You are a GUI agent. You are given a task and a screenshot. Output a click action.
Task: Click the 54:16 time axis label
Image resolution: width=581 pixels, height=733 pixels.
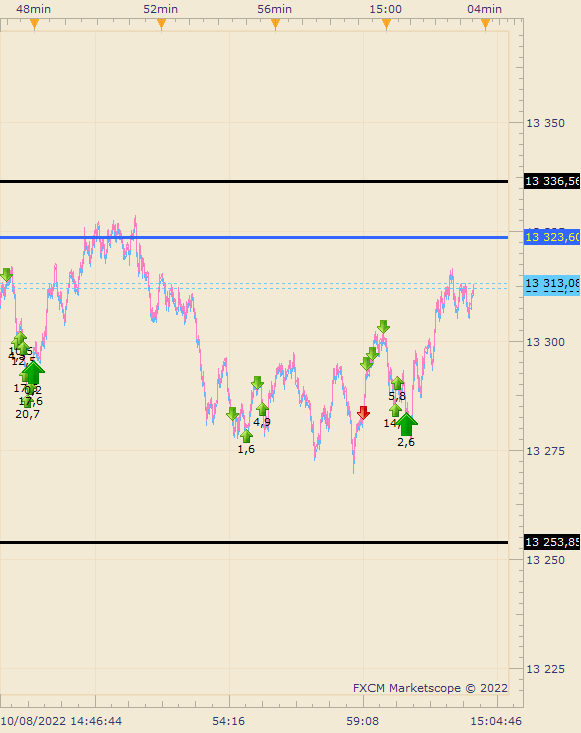coord(229,721)
